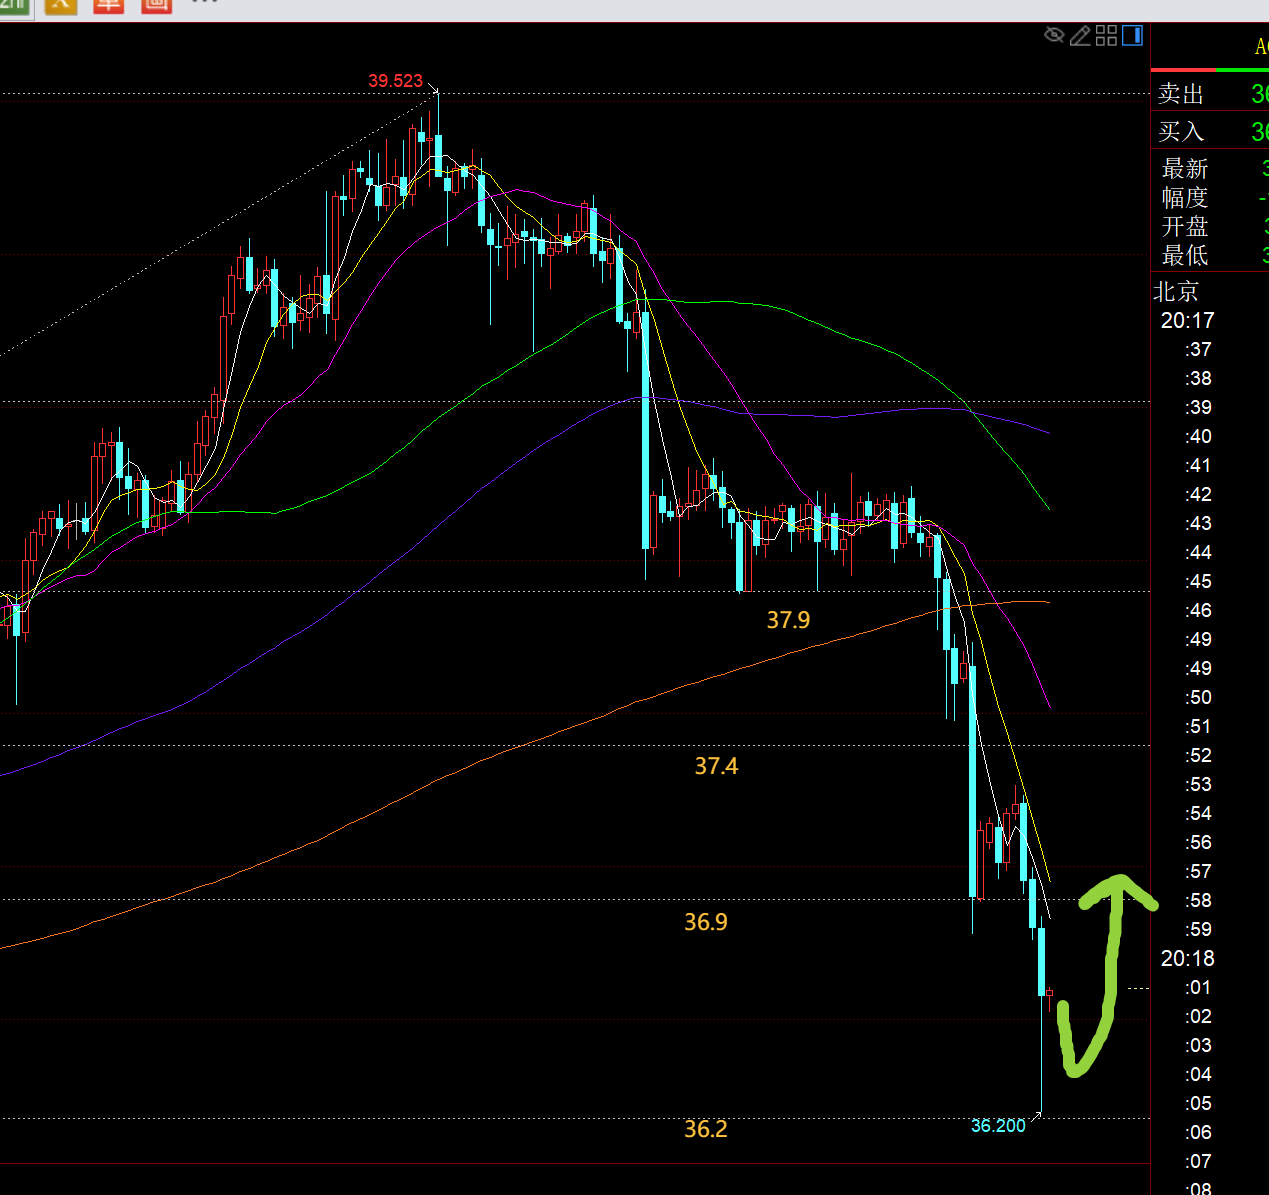Viewport: 1269px width, 1195px height.
Task: Click the 39.523 high price label
Action: [395, 81]
